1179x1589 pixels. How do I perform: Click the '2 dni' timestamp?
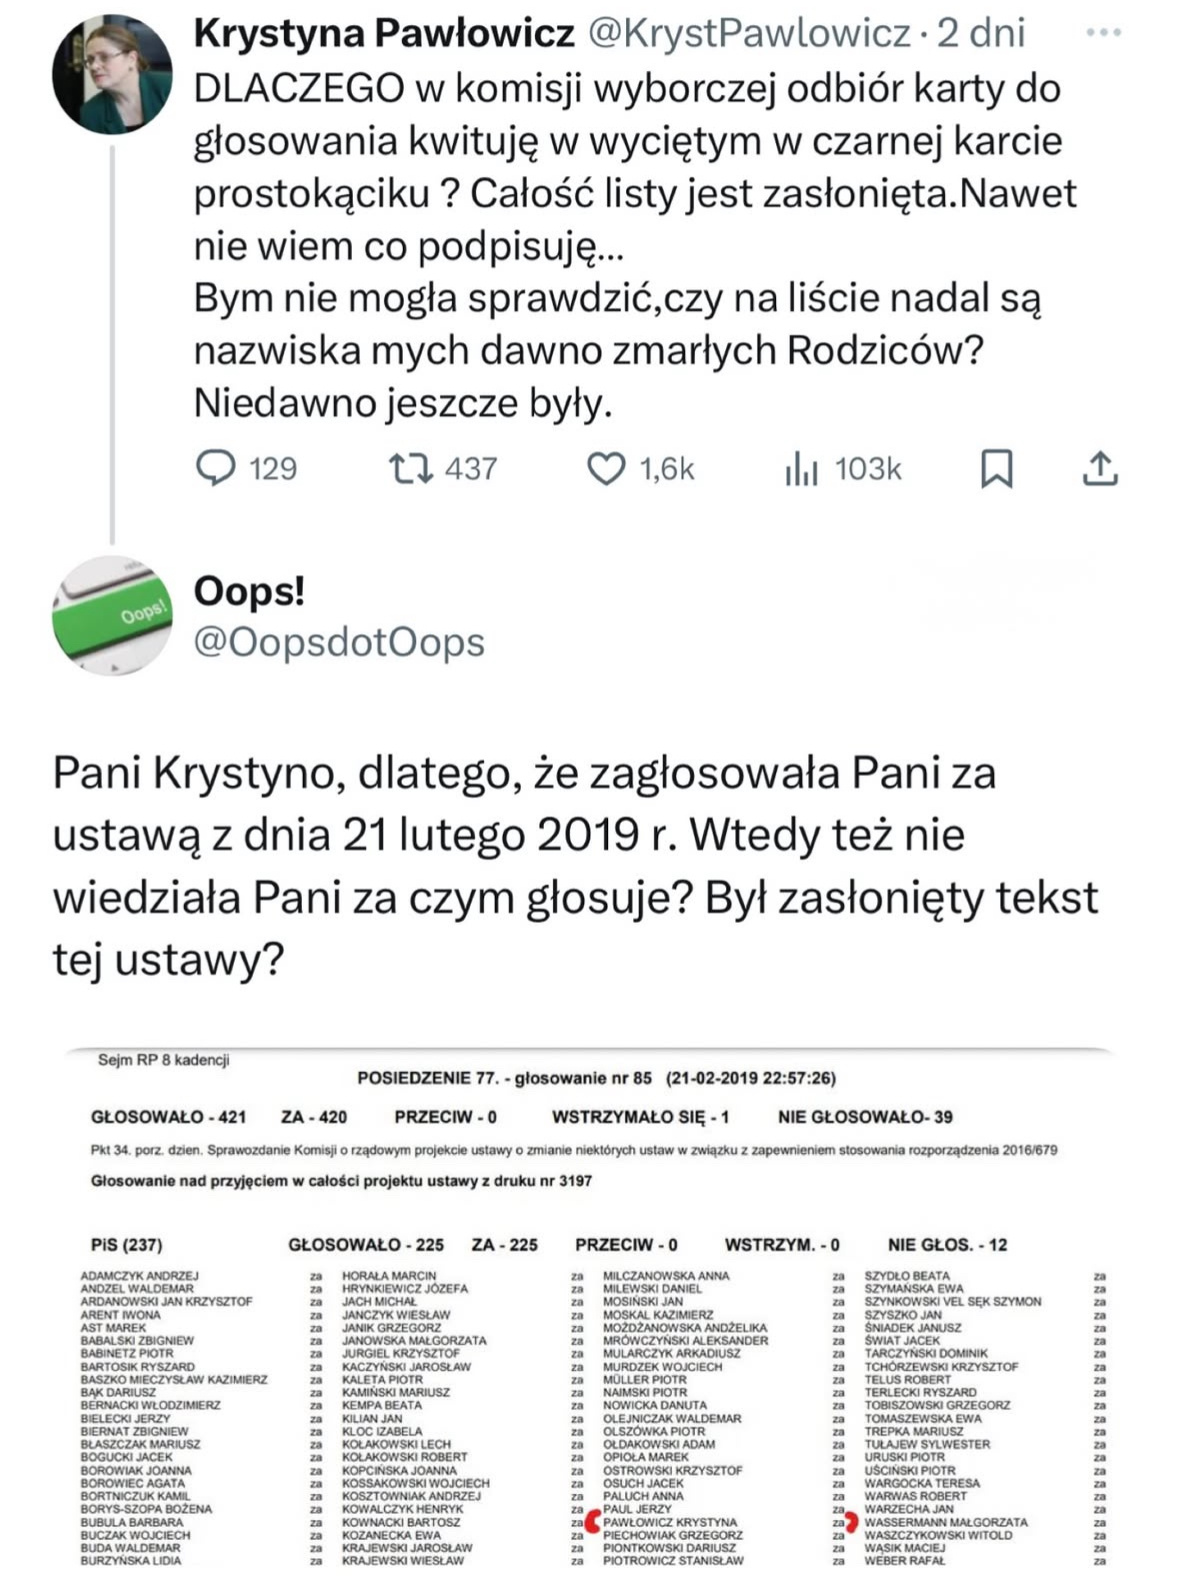pyautogui.click(x=981, y=33)
